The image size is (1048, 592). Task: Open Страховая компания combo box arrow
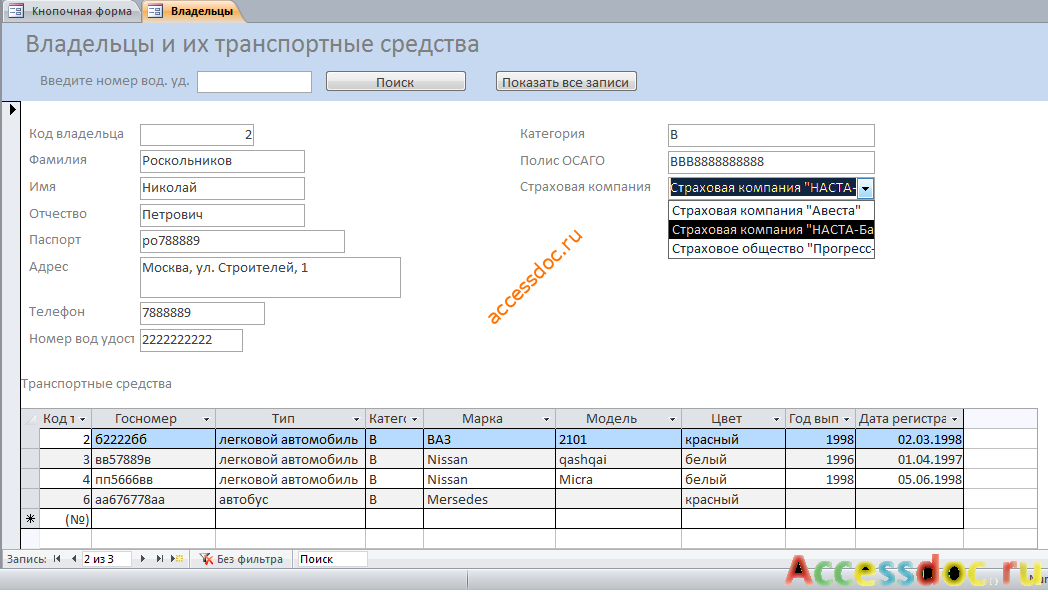[x=866, y=188]
